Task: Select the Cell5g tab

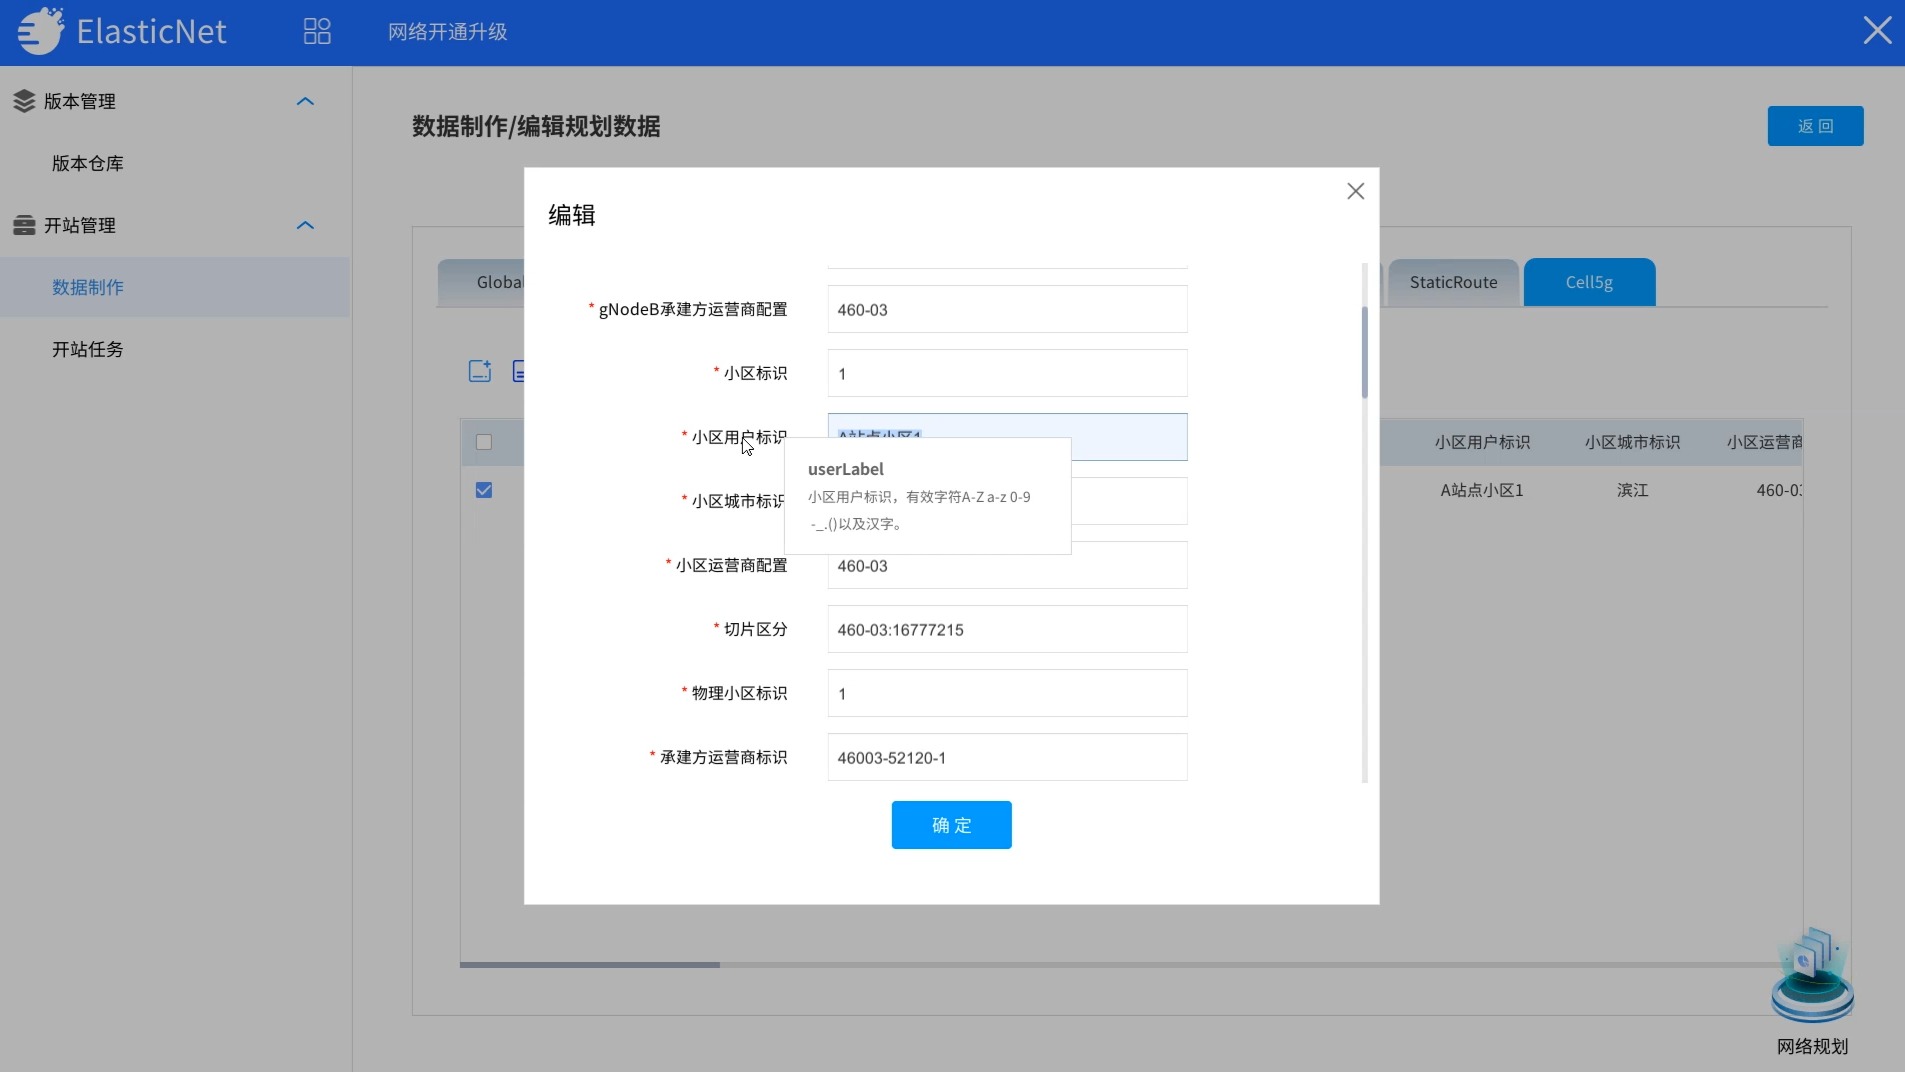Action: [x=1589, y=282]
